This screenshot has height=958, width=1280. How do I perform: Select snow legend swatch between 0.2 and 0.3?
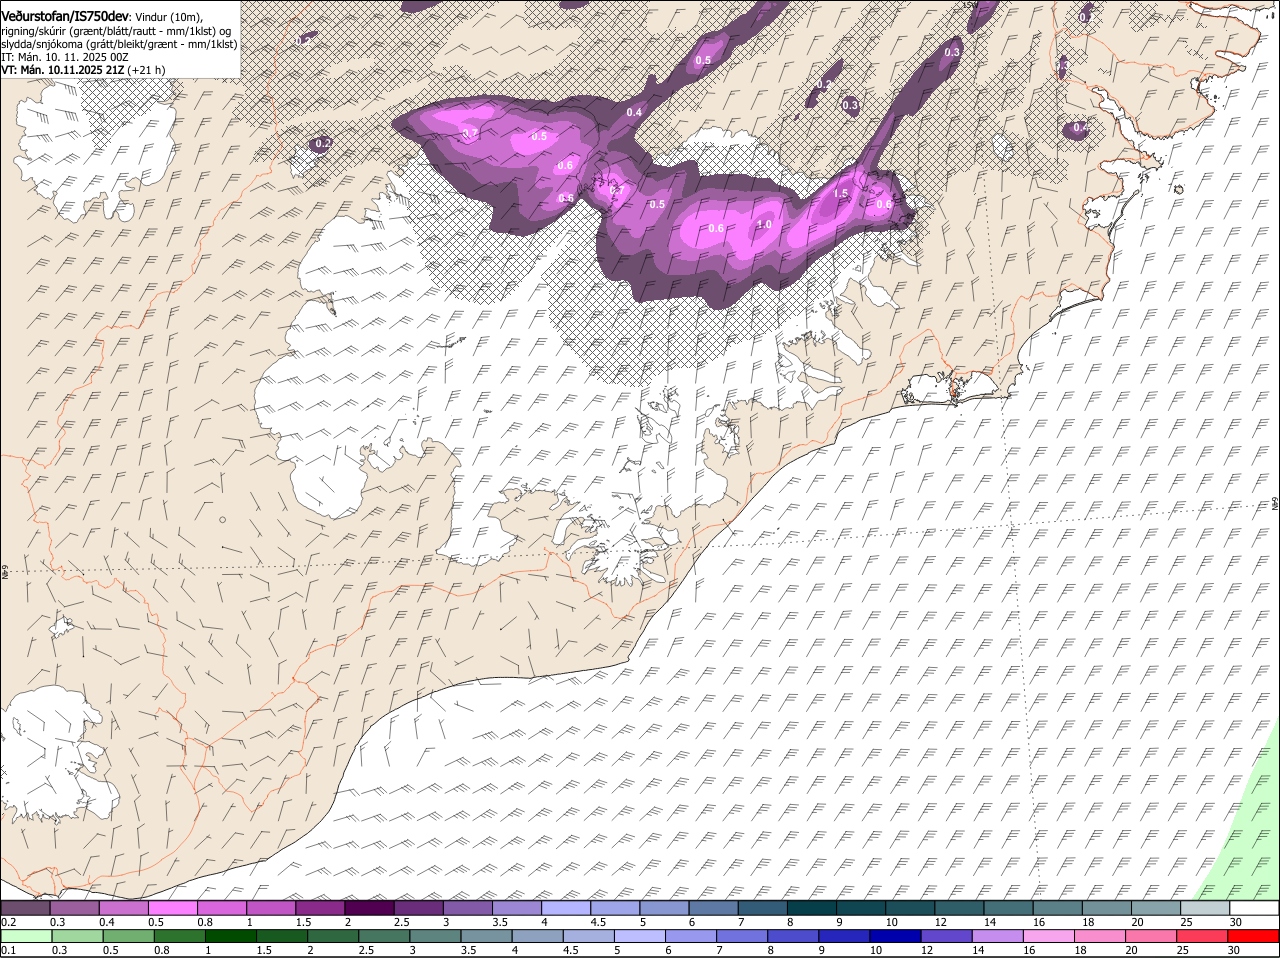[x=25, y=908]
